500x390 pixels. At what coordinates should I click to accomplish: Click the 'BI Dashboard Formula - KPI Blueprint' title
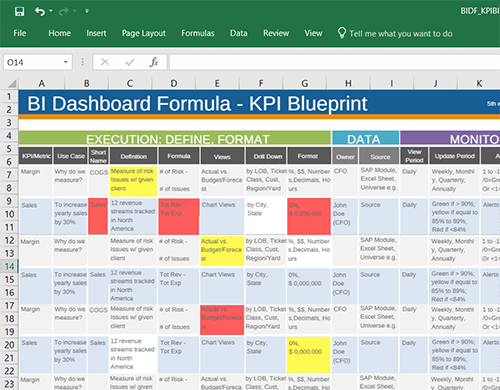click(197, 104)
